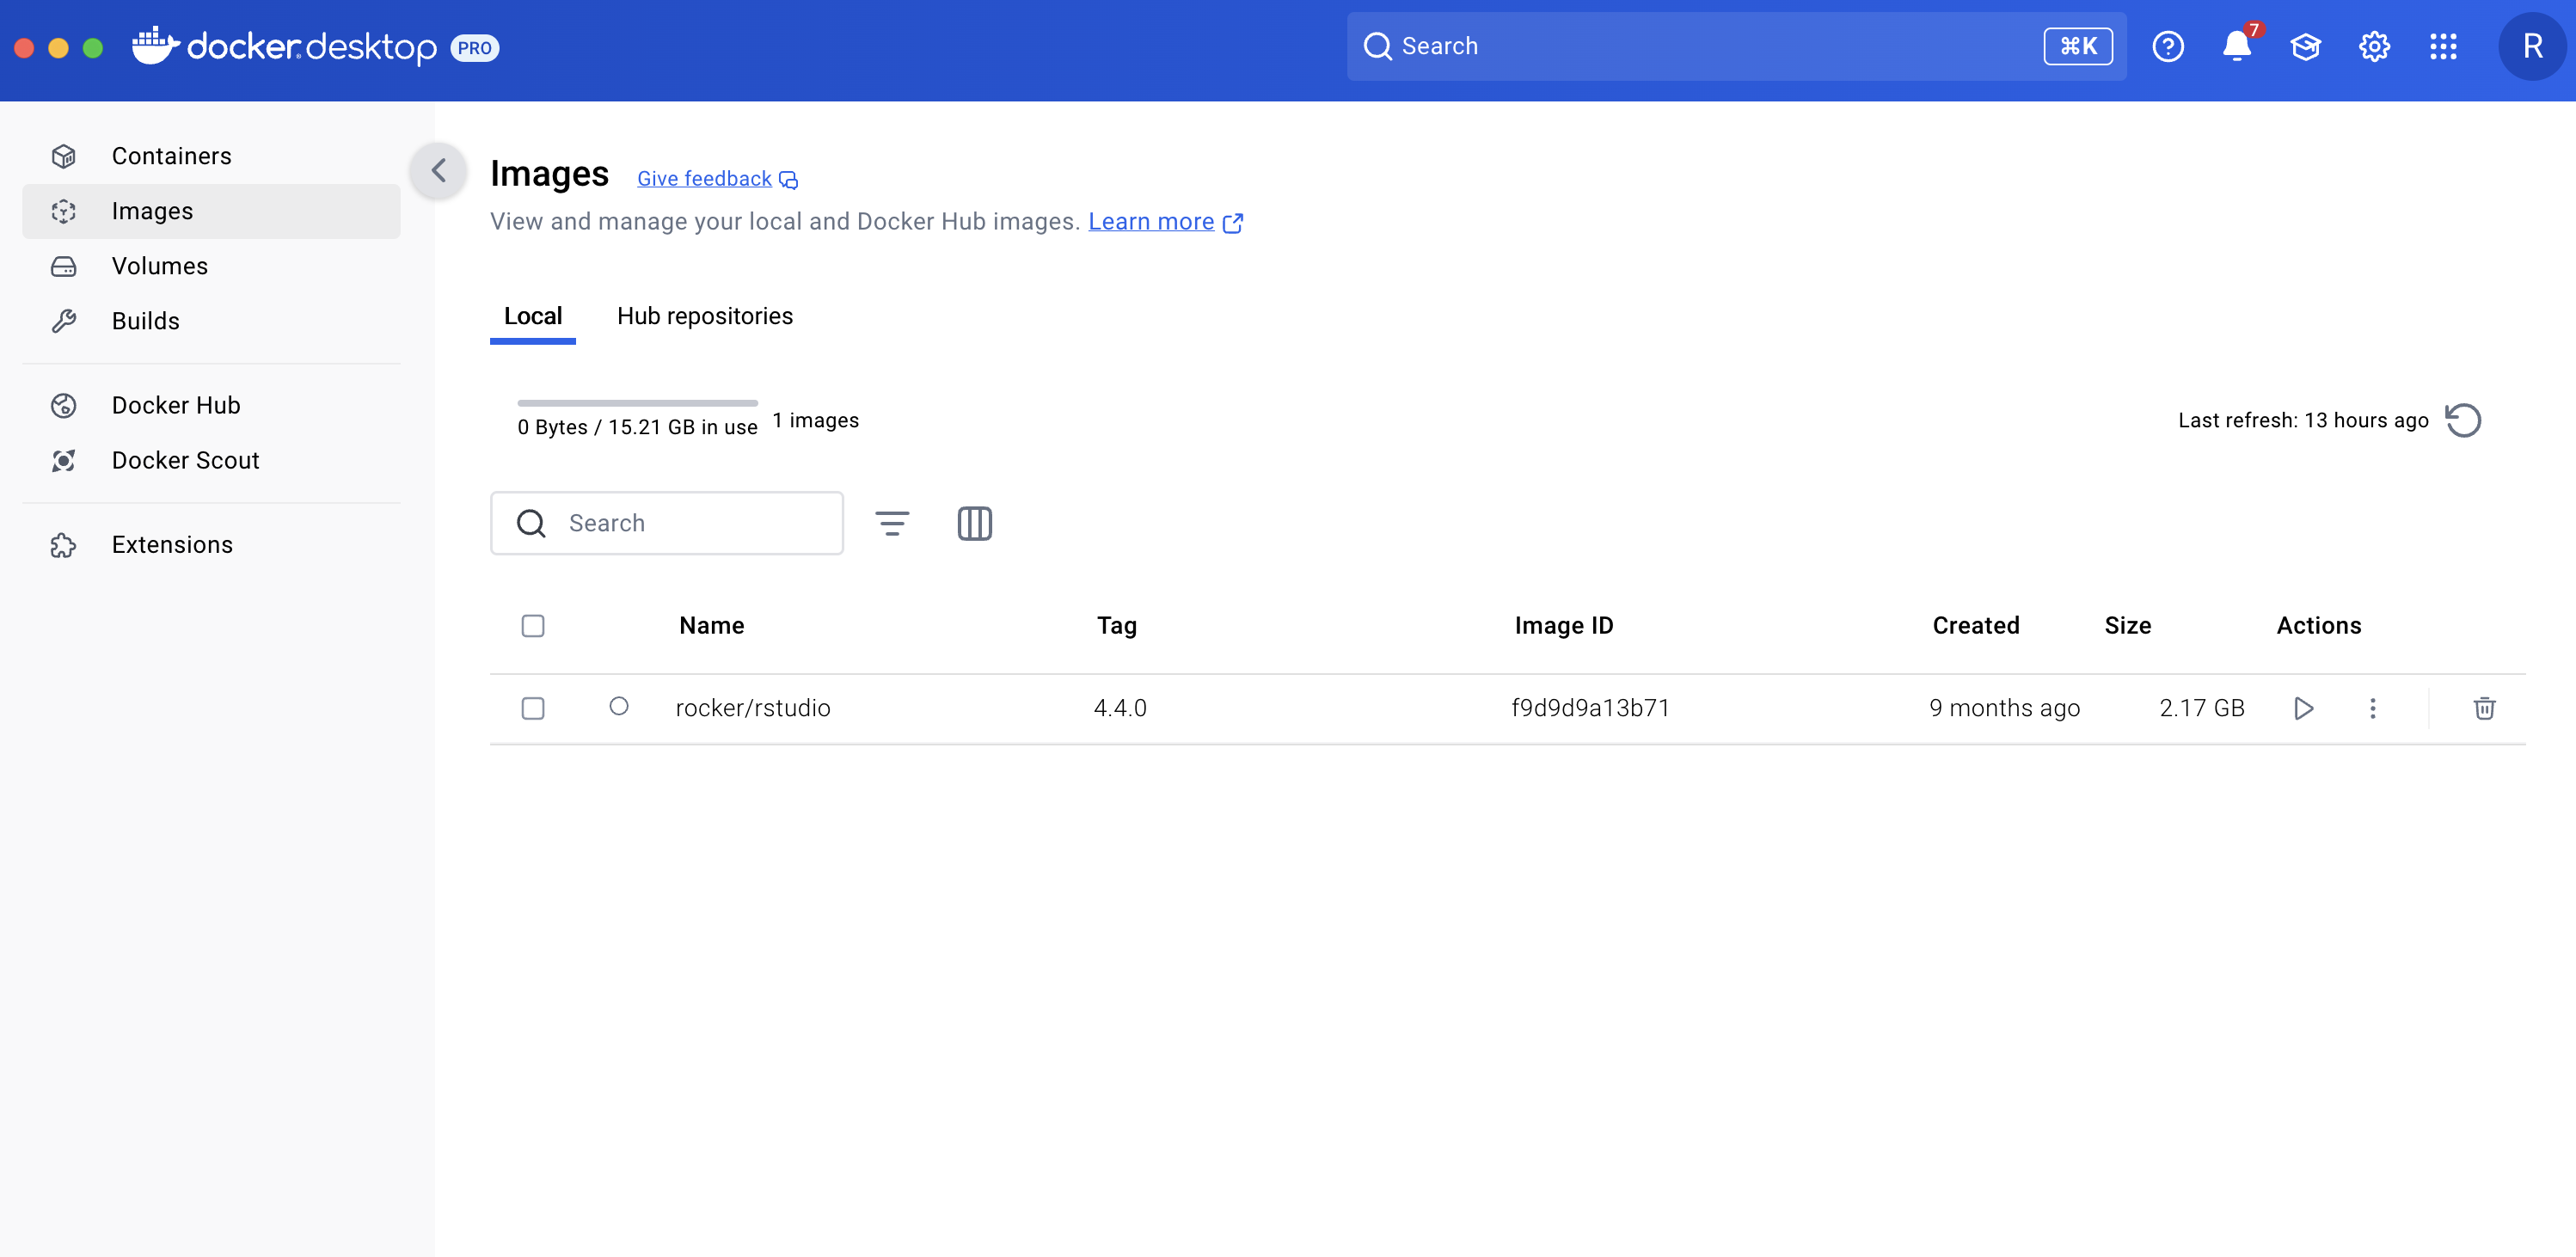Click the 4.4.0 tag cell
The image size is (2576, 1257).
tap(1120, 708)
